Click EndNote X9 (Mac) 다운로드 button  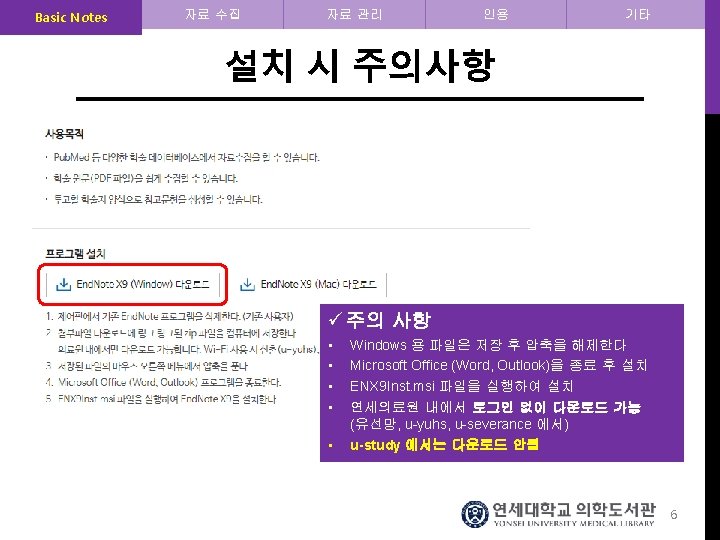click(308, 284)
